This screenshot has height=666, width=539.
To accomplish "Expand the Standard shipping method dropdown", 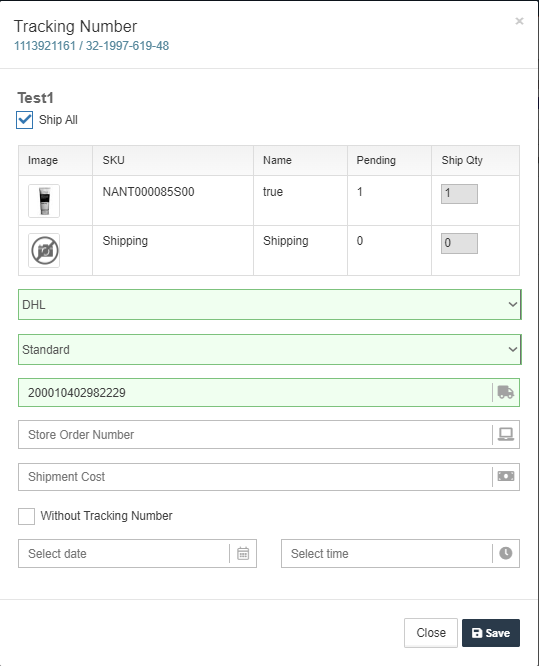I will pyautogui.click(x=270, y=350).
